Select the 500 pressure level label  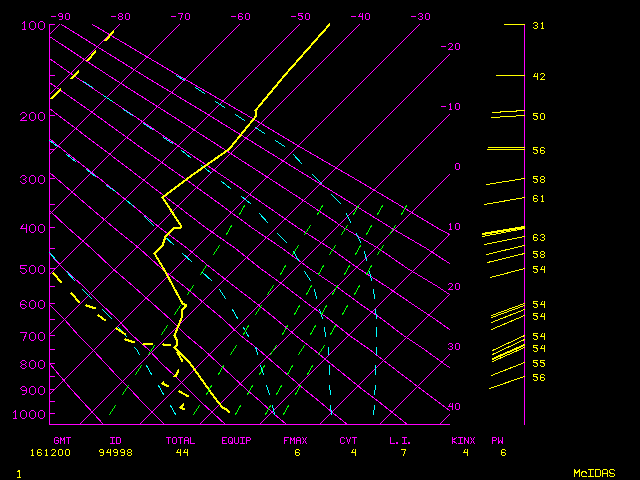(x=34, y=270)
